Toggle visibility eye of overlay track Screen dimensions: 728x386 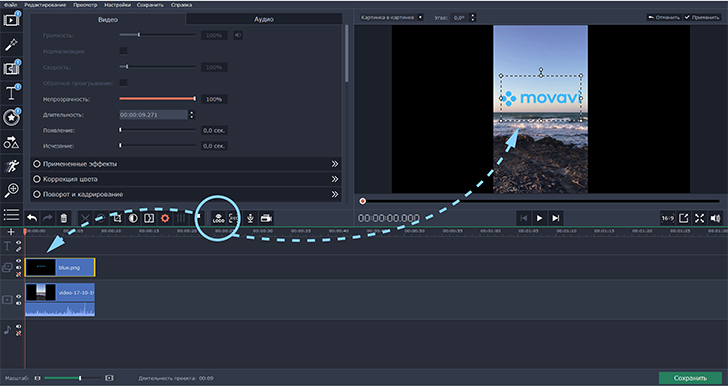click(19, 261)
